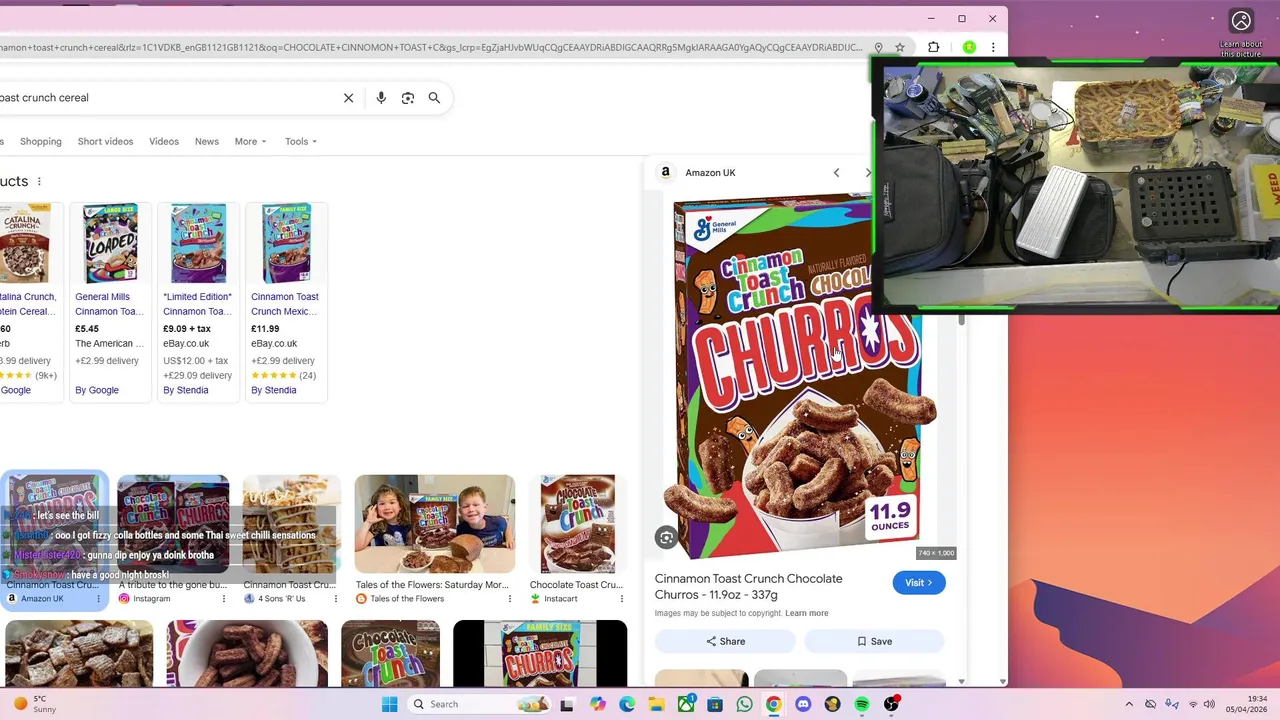Switch to Chrome on the taskbar
This screenshot has height=720, width=1280.
click(x=773, y=704)
